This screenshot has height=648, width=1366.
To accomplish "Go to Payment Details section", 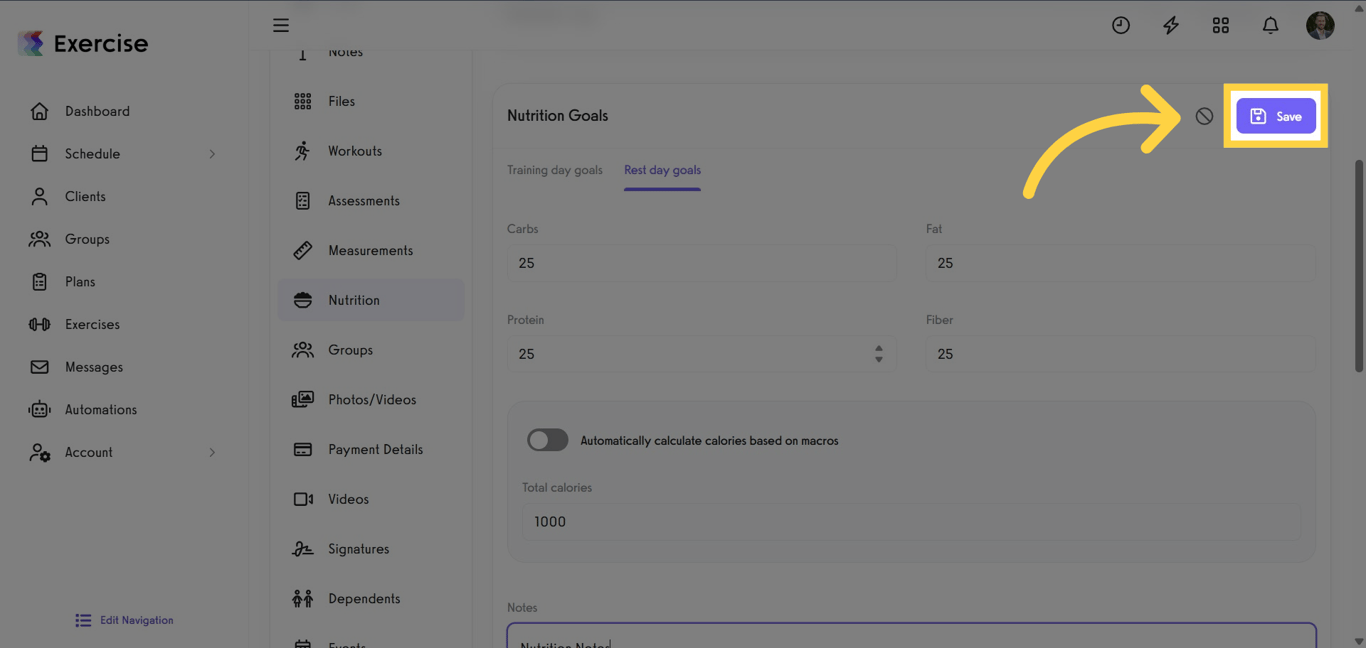I will pos(375,449).
